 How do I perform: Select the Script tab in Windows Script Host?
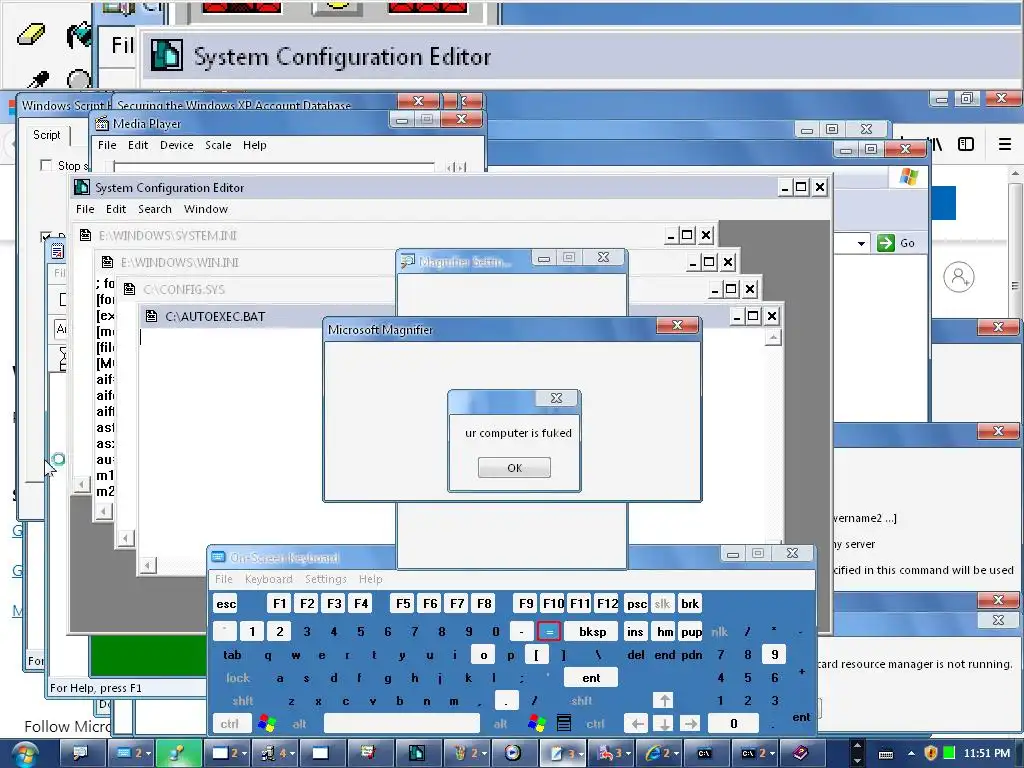[x=46, y=135]
